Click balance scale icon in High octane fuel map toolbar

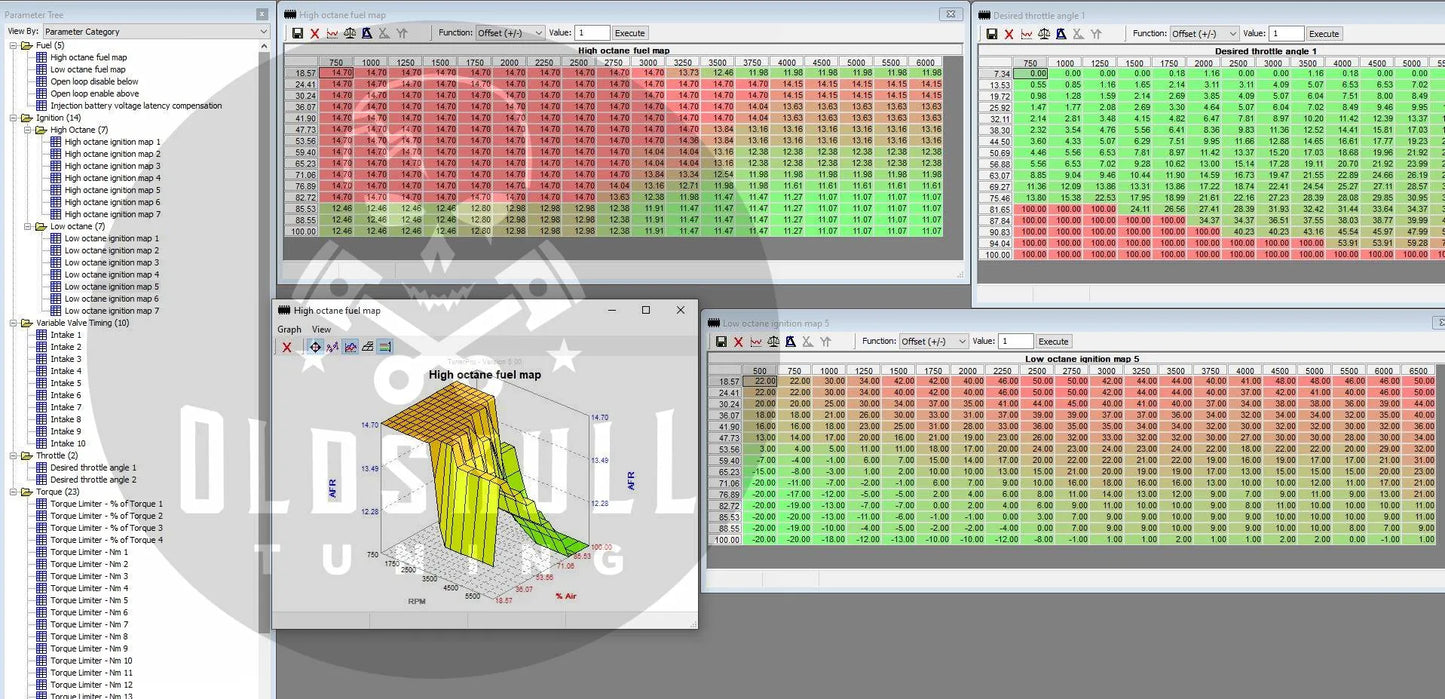pos(350,33)
